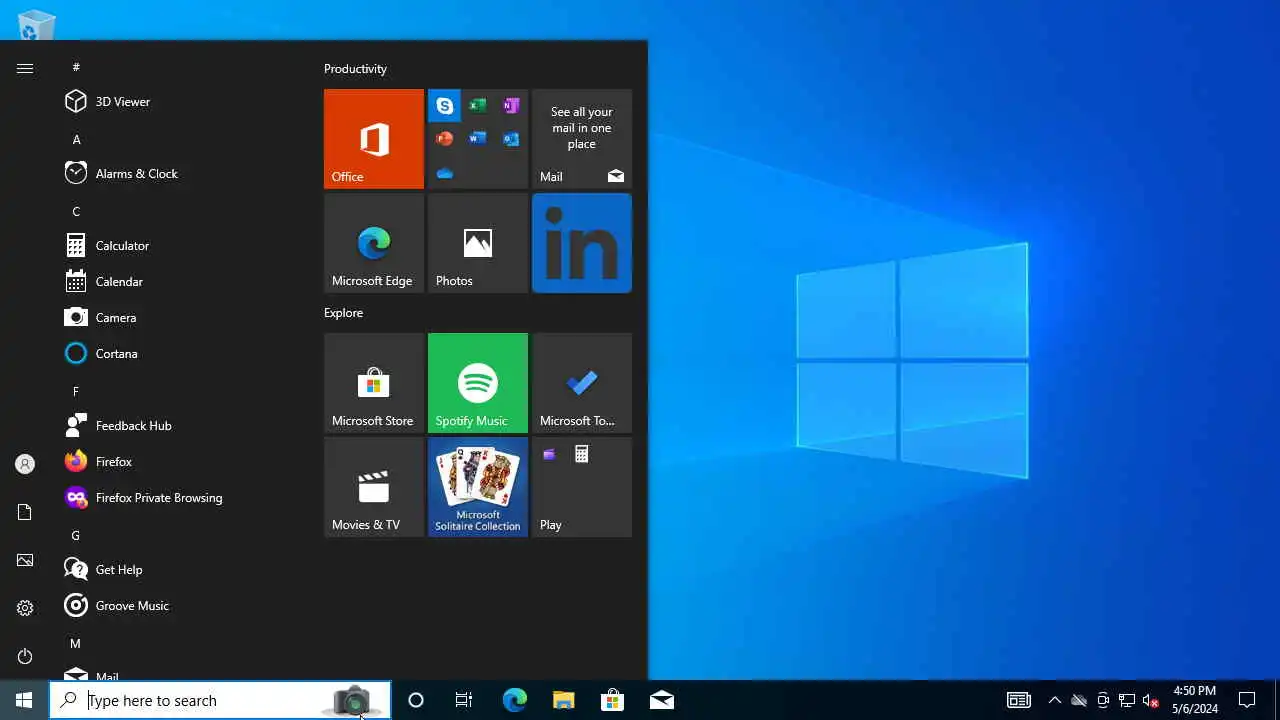Screen dimensions: 1280x720
Task: Launch the Camera app
Action: [184, 317]
